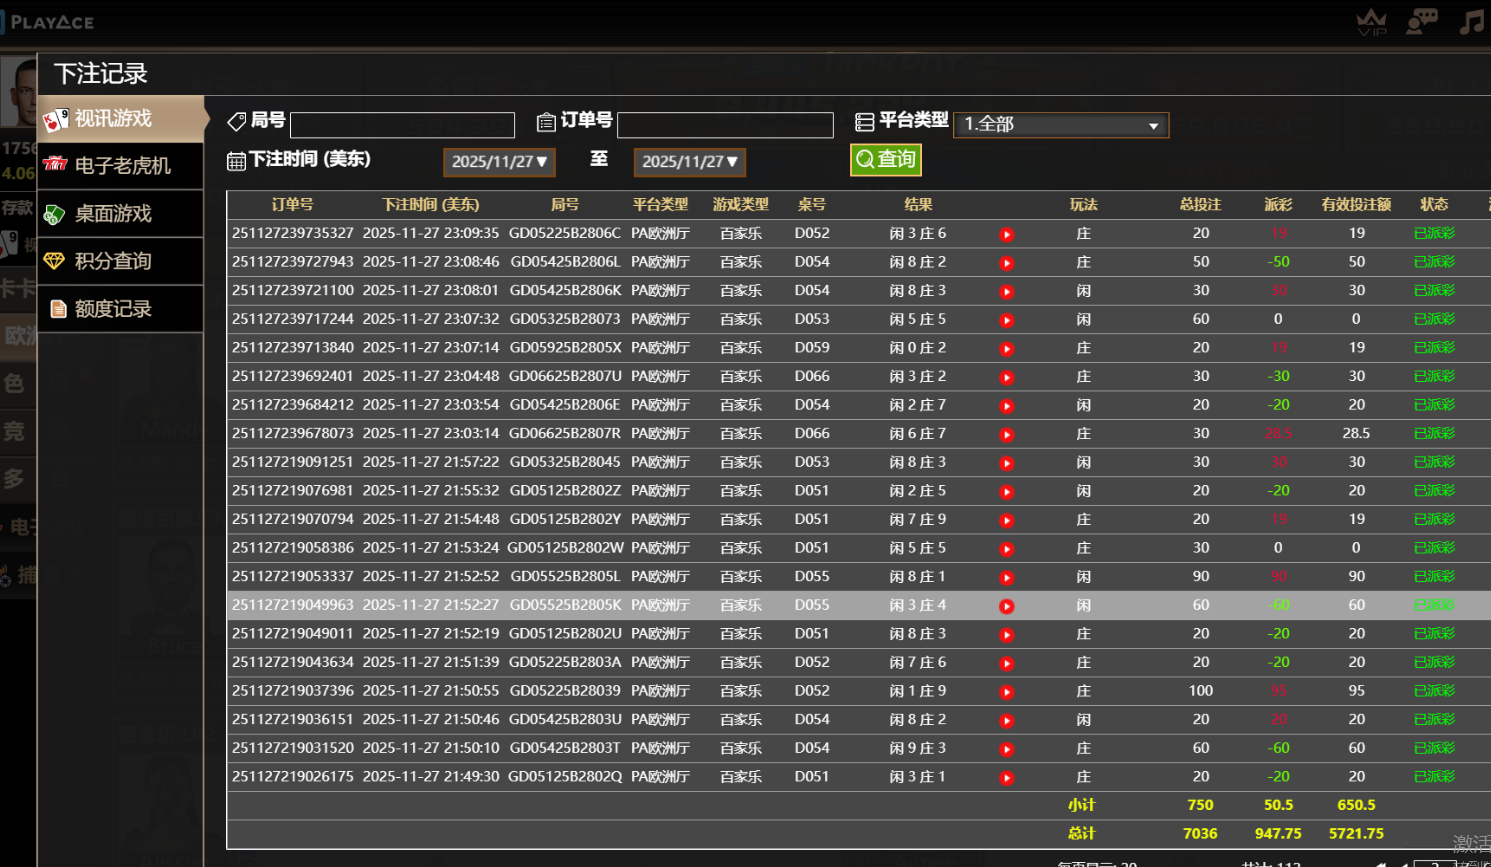Expand the 平台类型 dropdown
The width and height of the screenshot is (1491, 867).
1060,125
